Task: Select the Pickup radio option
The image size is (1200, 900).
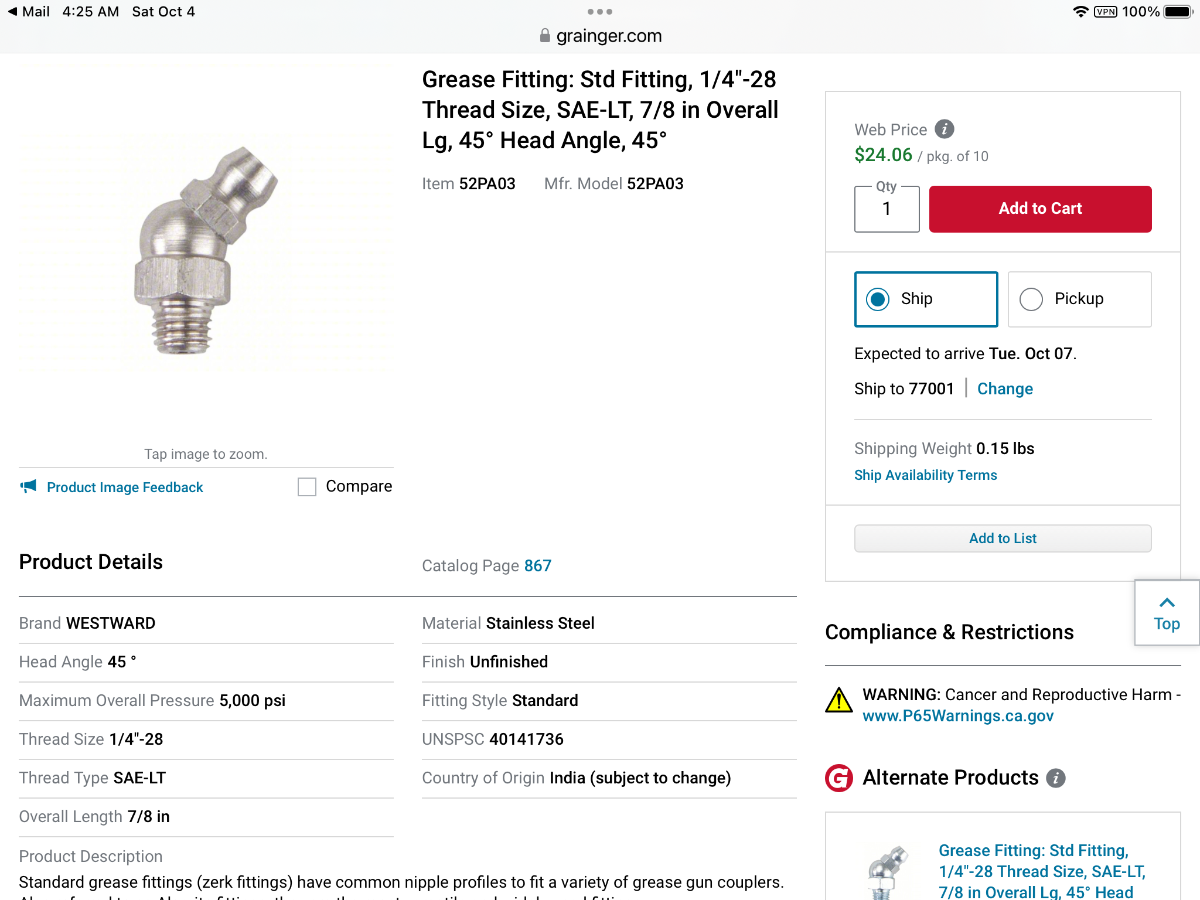Action: [x=1031, y=299]
